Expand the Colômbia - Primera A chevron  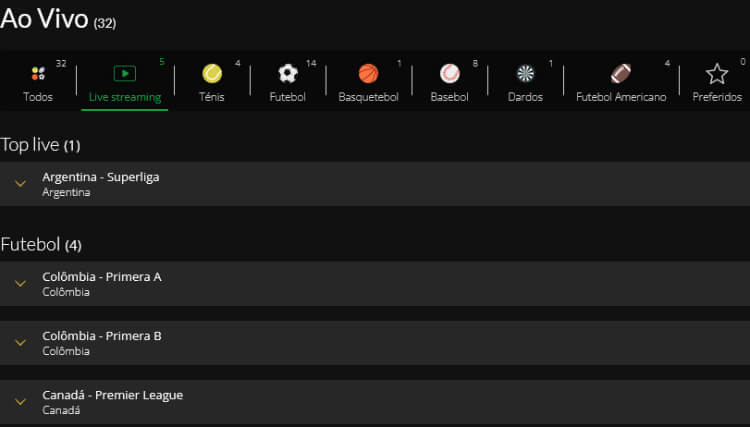(x=20, y=284)
